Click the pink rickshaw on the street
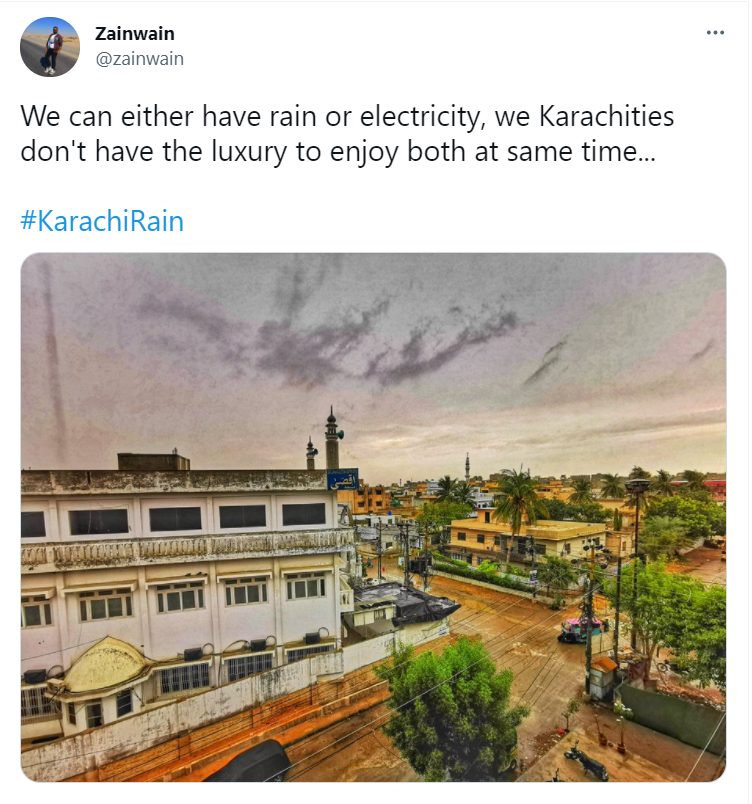This screenshot has width=752, height=804. (581, 629)
